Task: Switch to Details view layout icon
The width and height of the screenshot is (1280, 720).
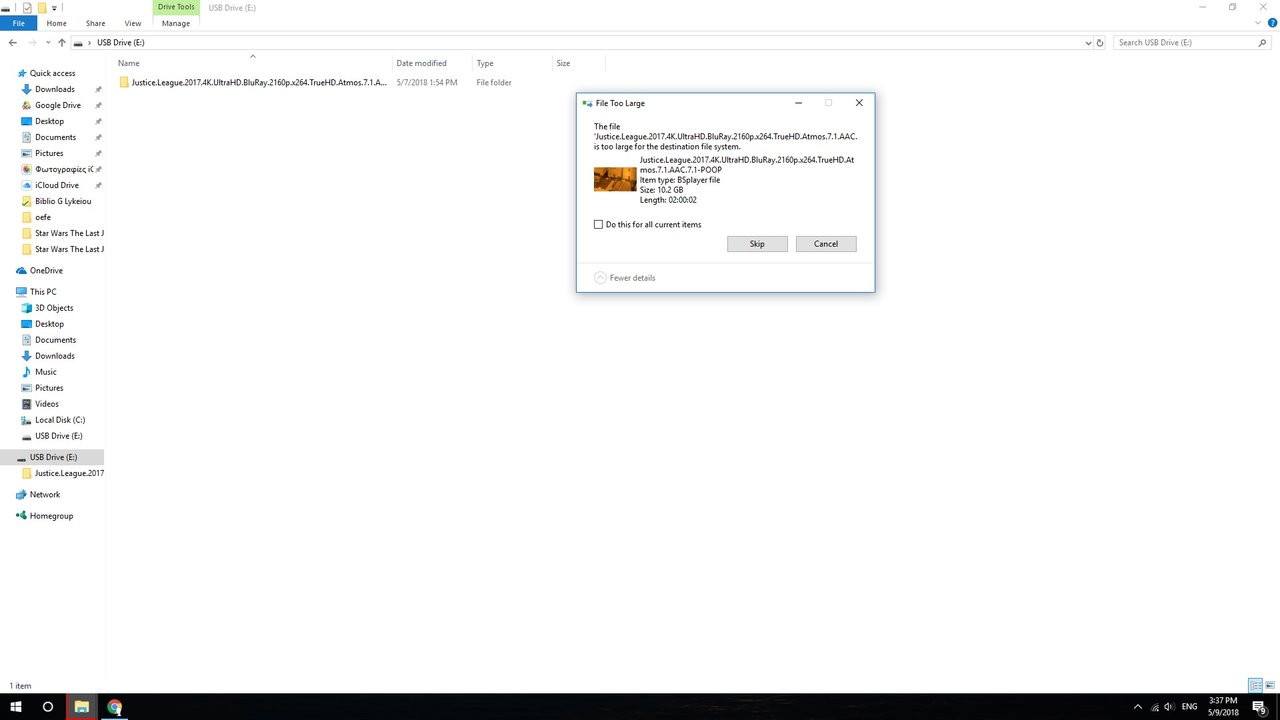Action: coord(1255,685)
